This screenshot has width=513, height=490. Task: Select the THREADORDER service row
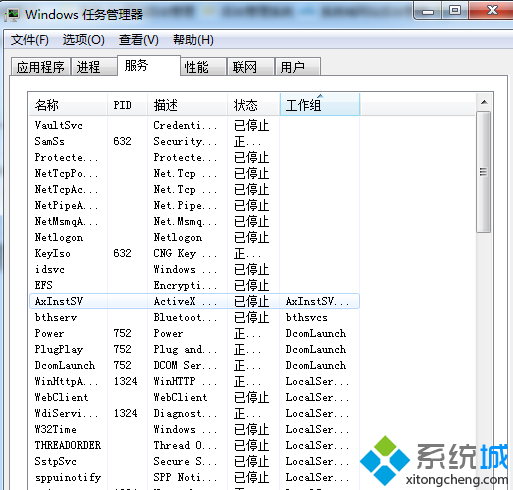(194, 445)
